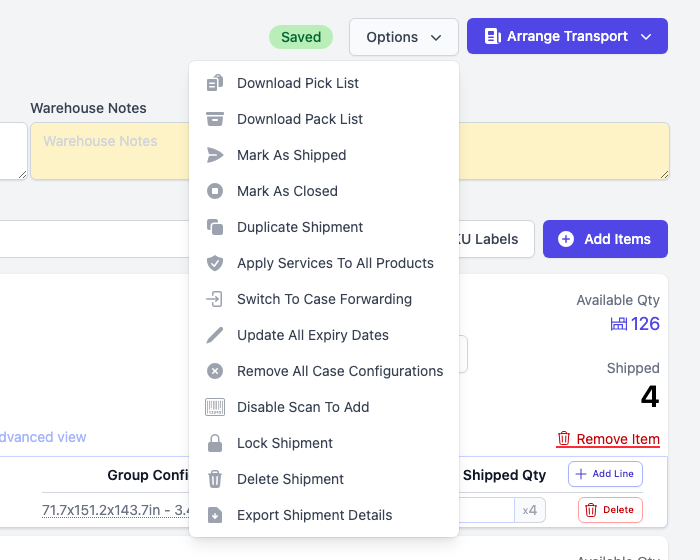700x560 pixels.
Task: Click the Download Pick List document icon
Action: tap(215, 83)
